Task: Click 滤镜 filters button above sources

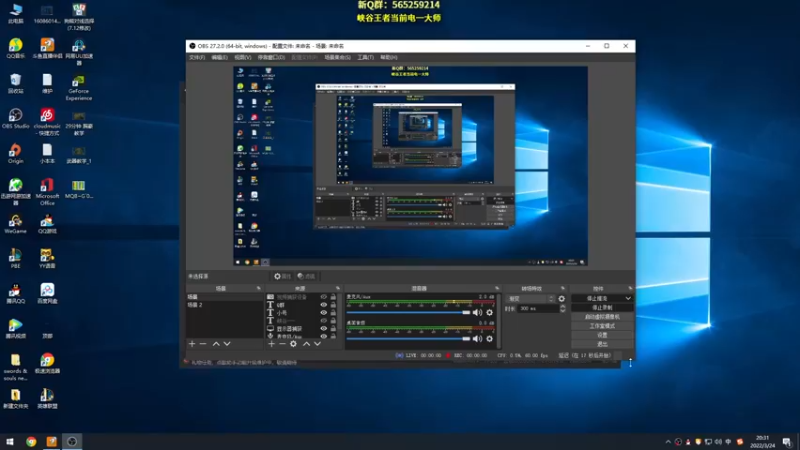Action: pos(308,276)
